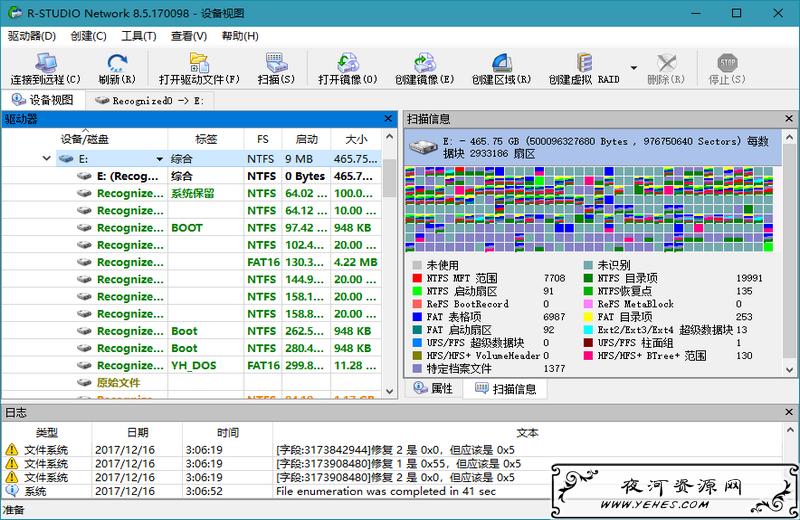Click NTFS MFT 范围 red color swatch
The height and width of the screenshot is (520, 800).
click(417, 278)
